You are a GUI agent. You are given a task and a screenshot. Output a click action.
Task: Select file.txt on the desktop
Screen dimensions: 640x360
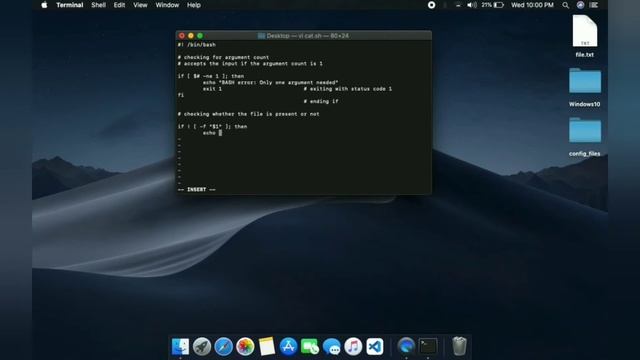584,36
